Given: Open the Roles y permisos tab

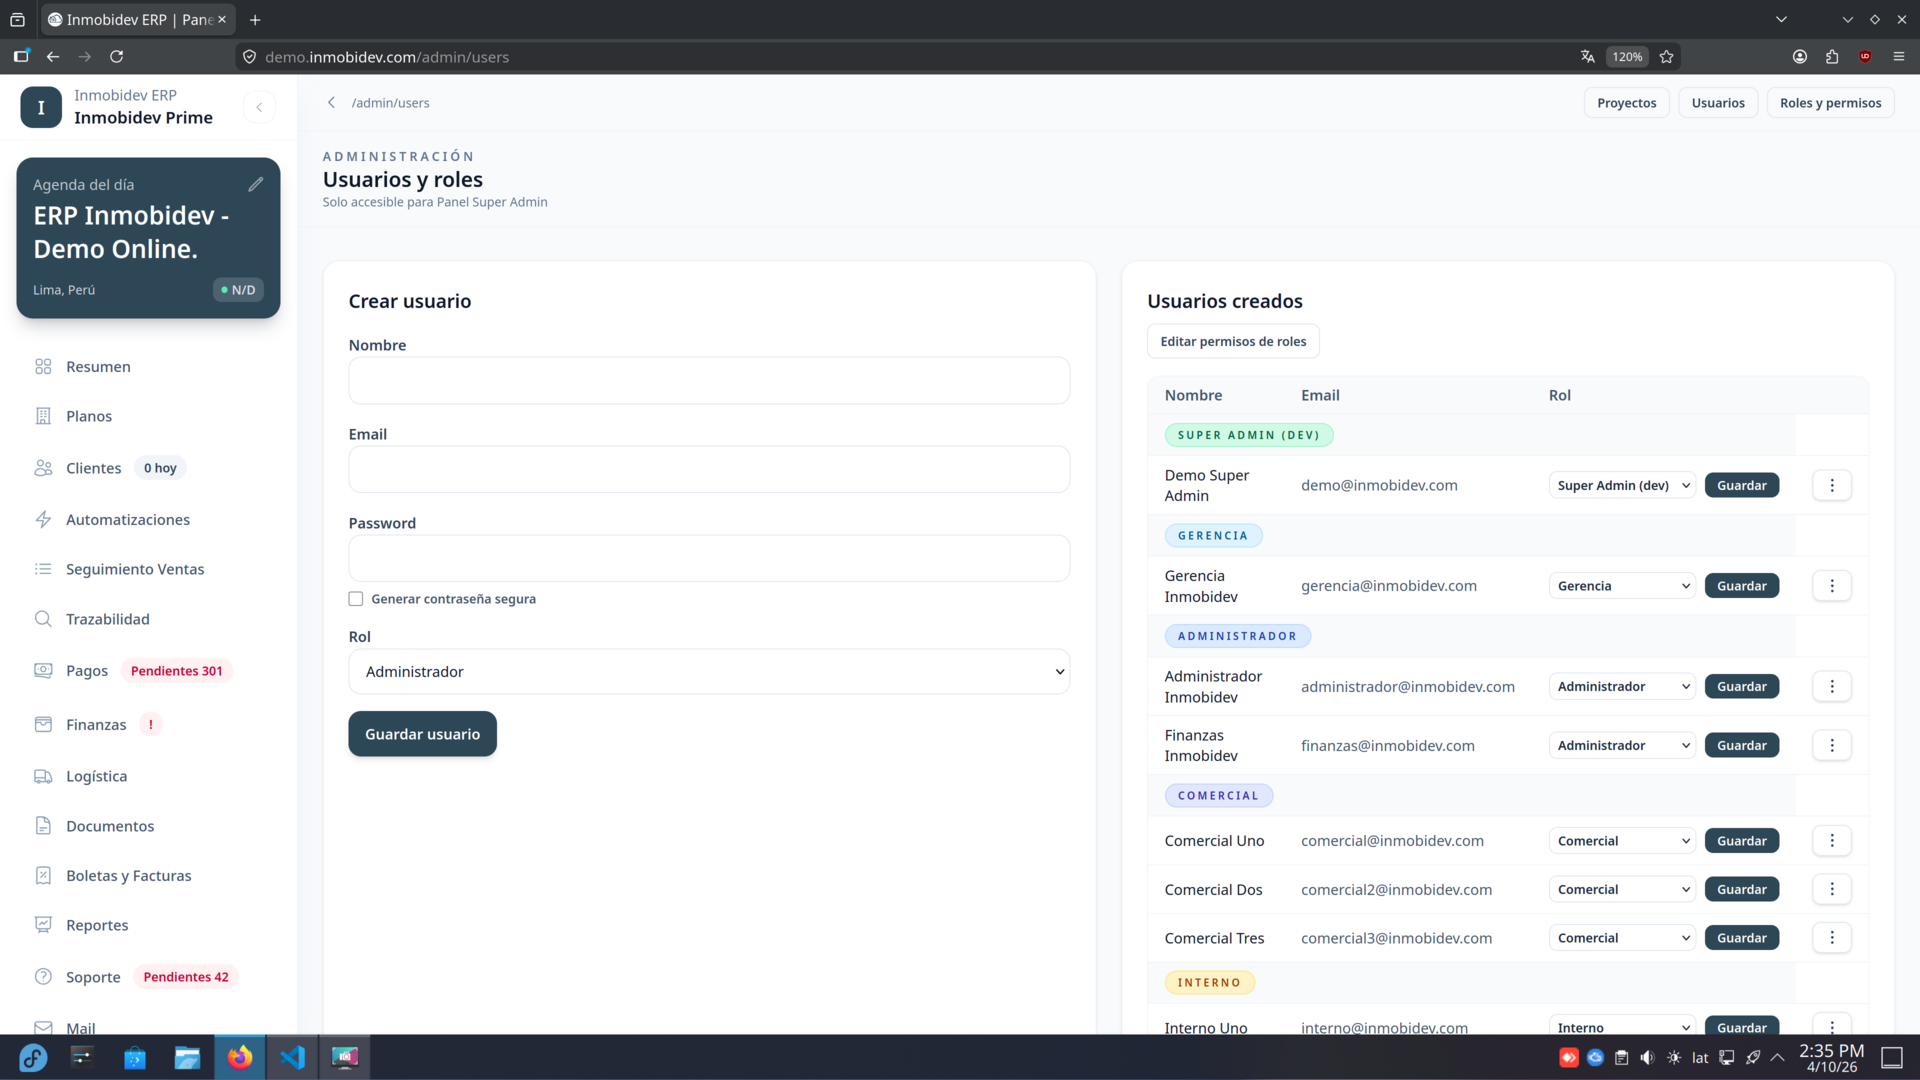Looking at the screenshot, I should 1830,102.
